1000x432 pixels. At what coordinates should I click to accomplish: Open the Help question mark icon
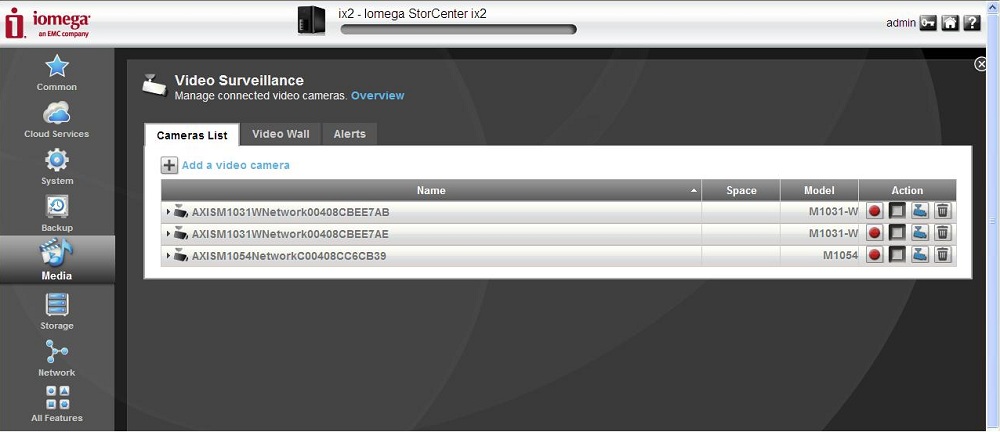[971, 23]
